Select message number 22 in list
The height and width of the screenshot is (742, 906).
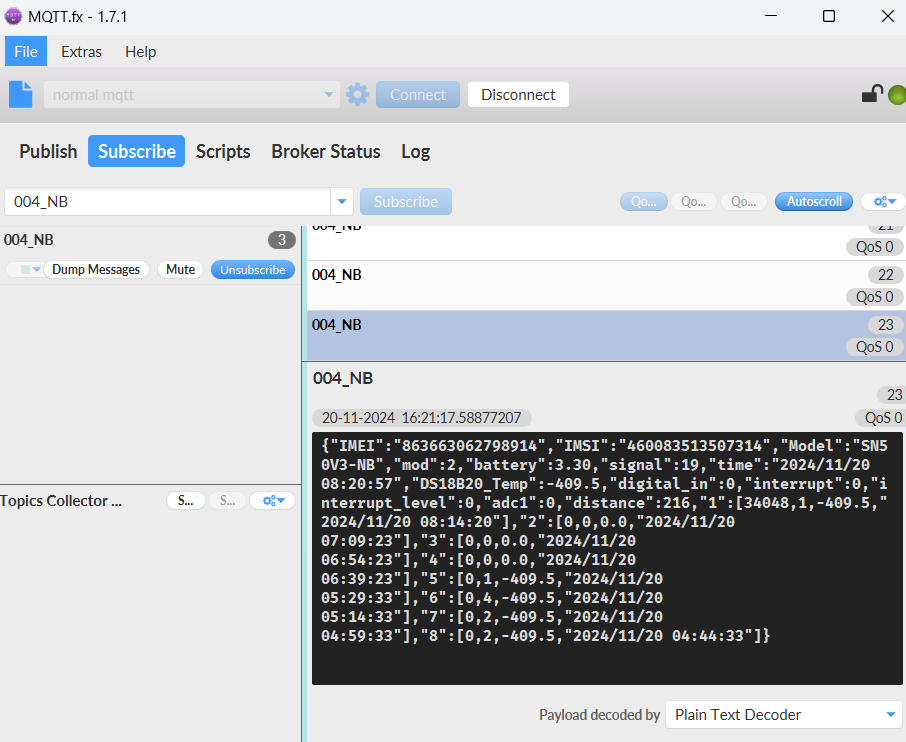606,285
